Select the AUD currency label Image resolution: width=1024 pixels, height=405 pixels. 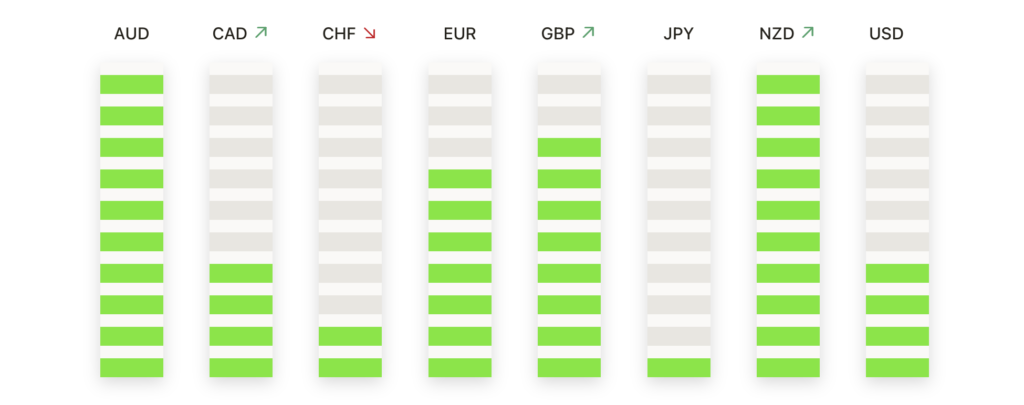point(132,34)
